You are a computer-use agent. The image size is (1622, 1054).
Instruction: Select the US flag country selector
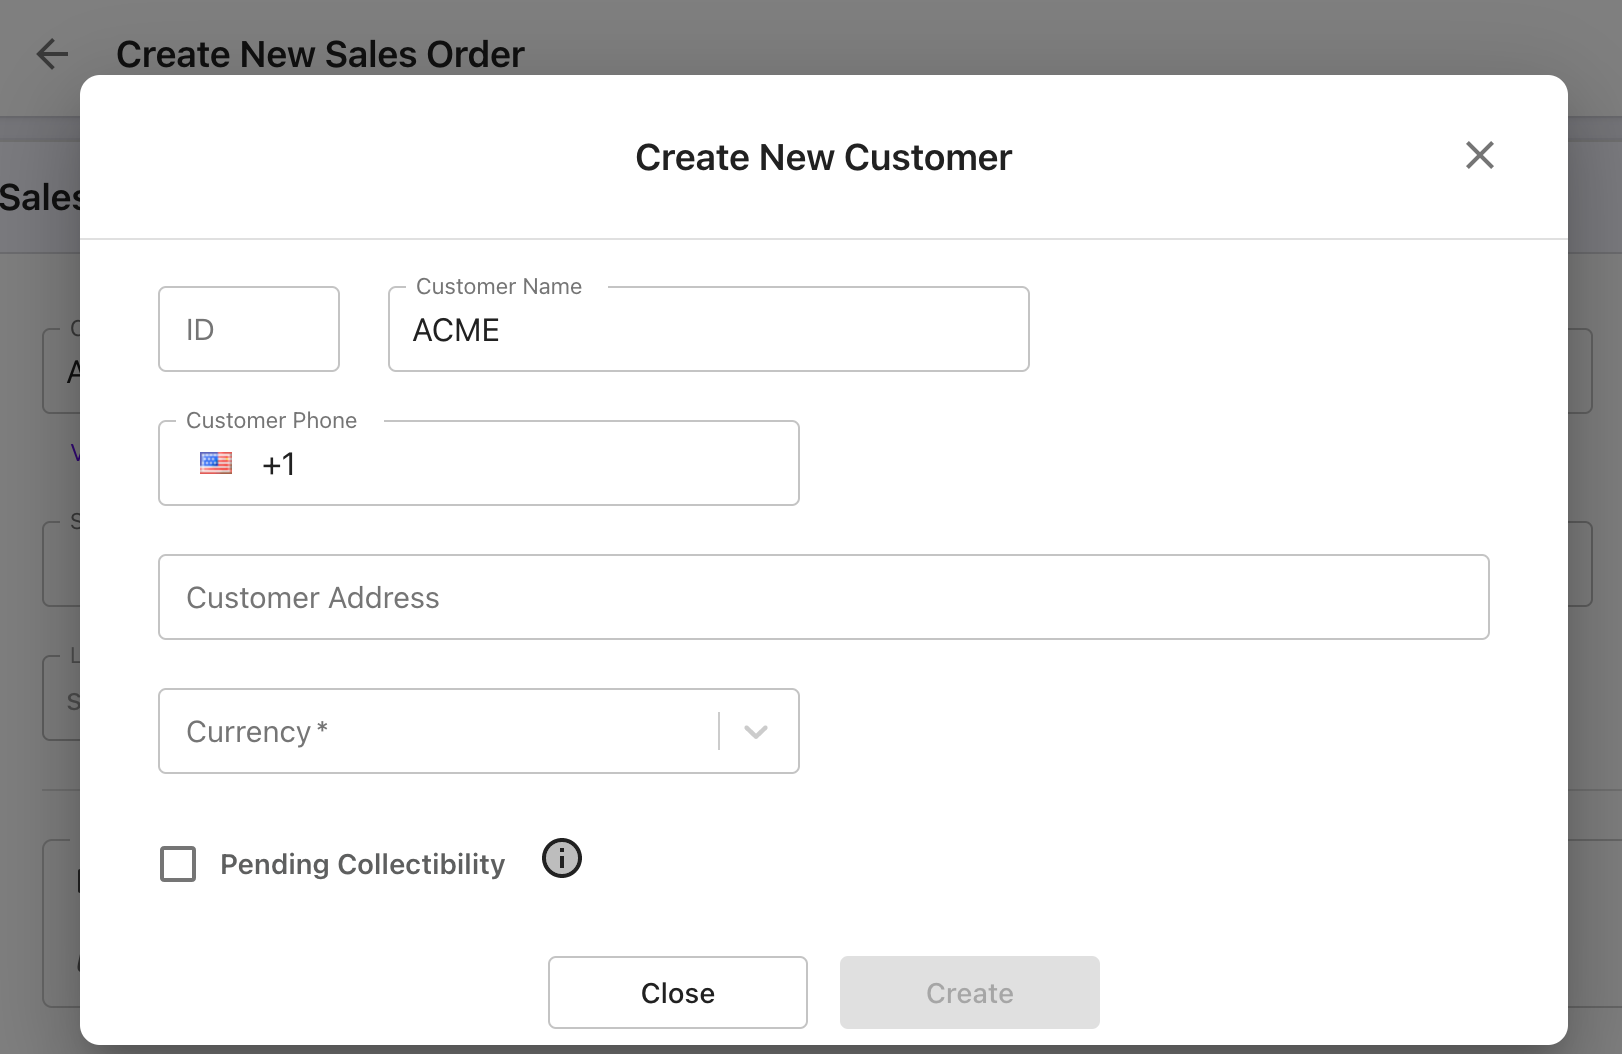pyautogui.click(x=216, y=463)
